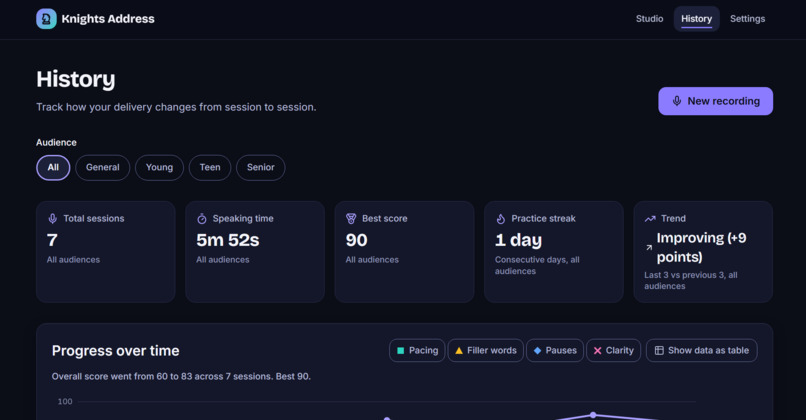This screenshot has height=420, width=806.
Task: Filter by General audience
Action: tap(102, 168)
